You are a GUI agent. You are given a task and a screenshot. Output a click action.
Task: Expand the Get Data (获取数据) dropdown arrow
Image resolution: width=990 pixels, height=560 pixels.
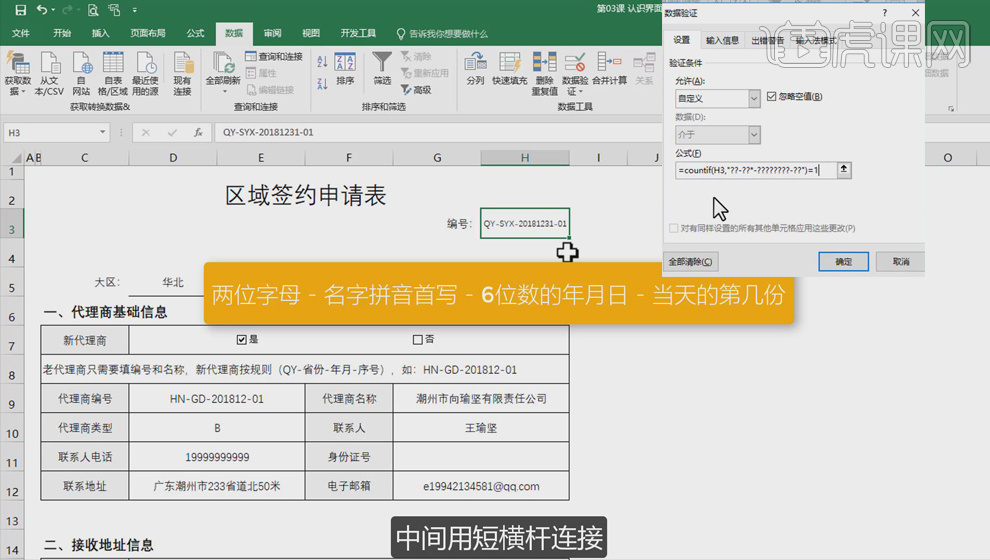click(23, 92)
